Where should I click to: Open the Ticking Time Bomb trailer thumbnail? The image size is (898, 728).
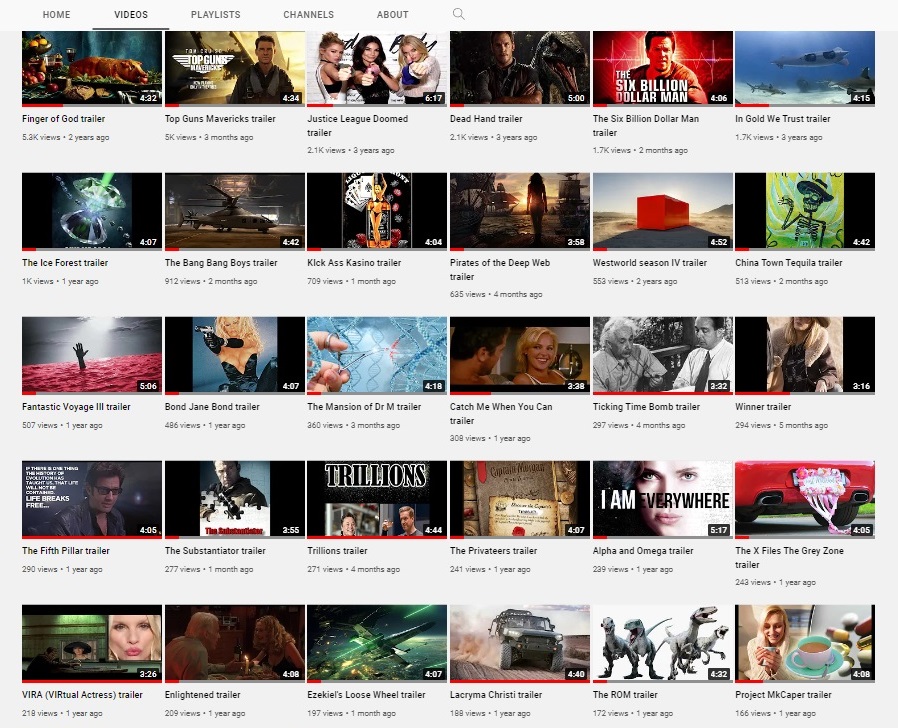coord(662,355)
